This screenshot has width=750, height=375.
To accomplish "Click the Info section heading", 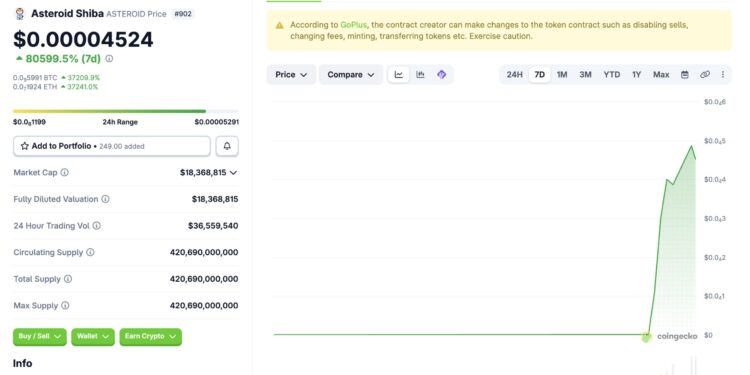I will (22, 364).
